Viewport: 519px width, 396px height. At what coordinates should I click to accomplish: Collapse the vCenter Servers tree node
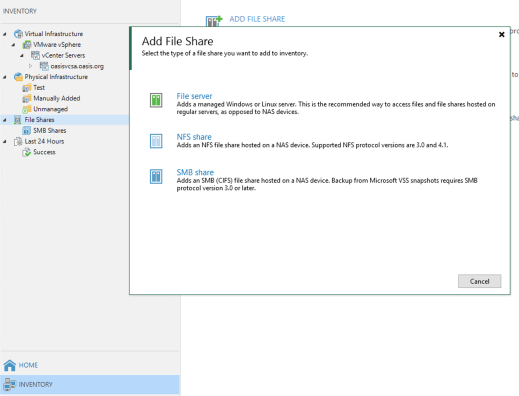pos(22,55)
